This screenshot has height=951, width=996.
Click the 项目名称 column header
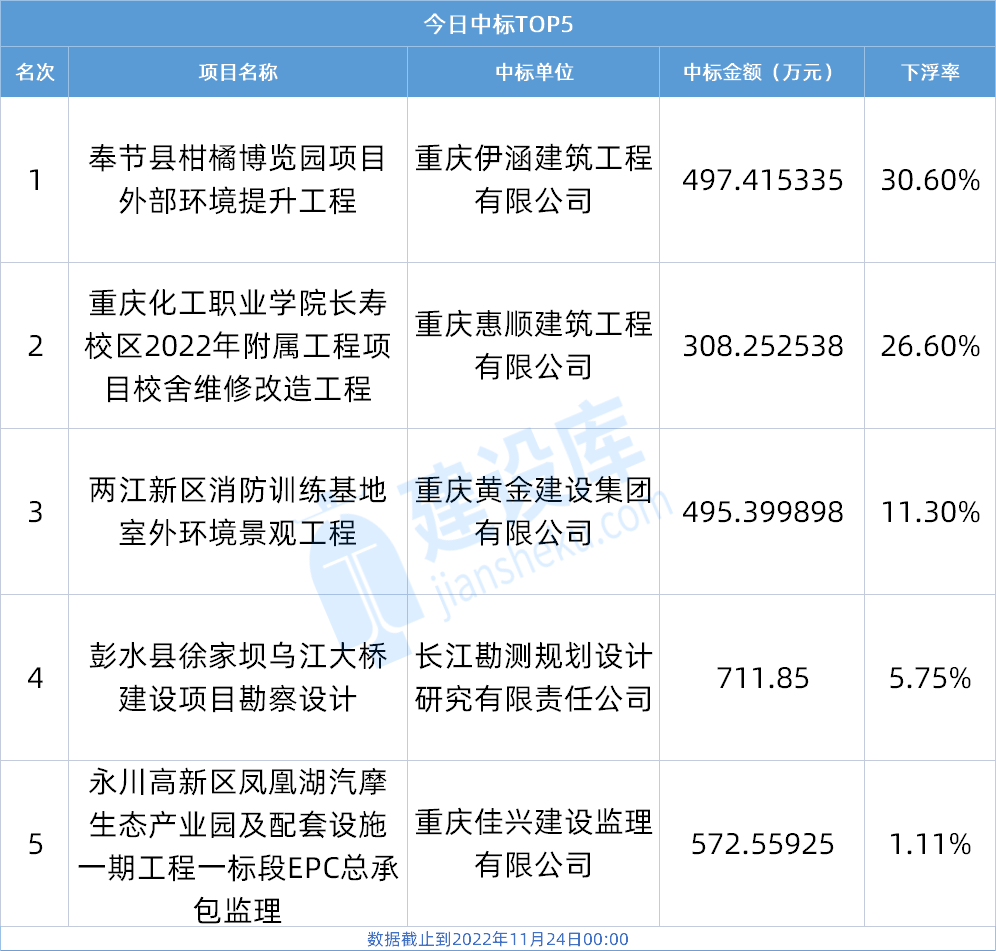pyautogui.click(x=238, y=73)
